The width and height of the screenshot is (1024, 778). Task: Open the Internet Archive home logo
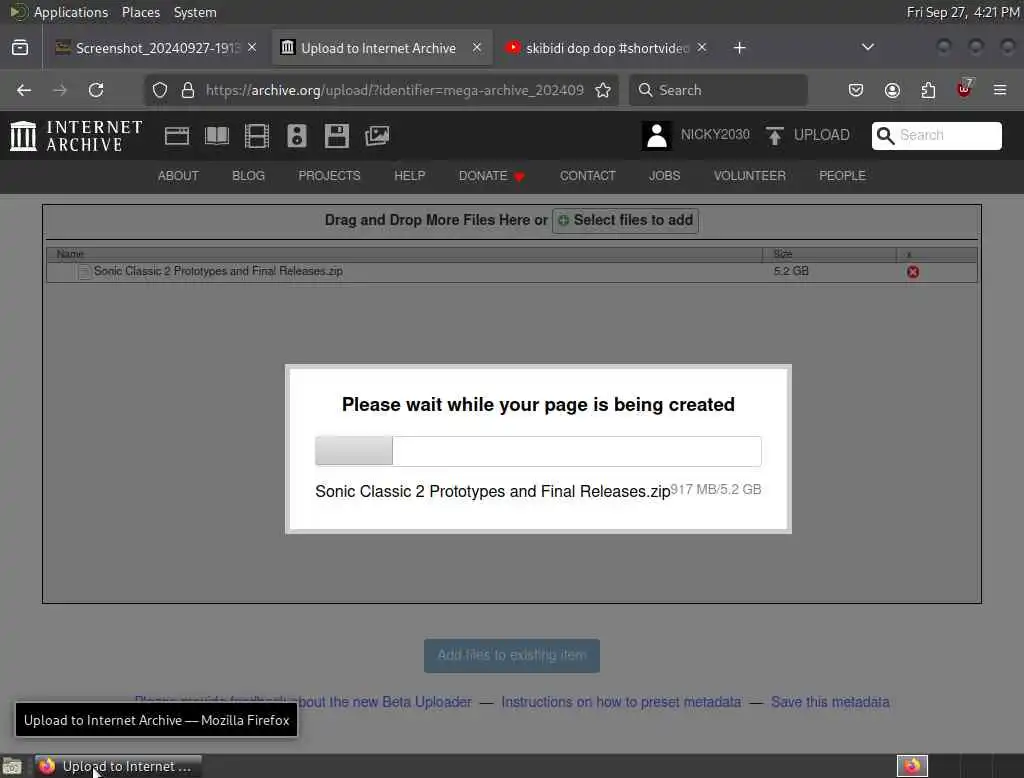[x=76, y=136]
